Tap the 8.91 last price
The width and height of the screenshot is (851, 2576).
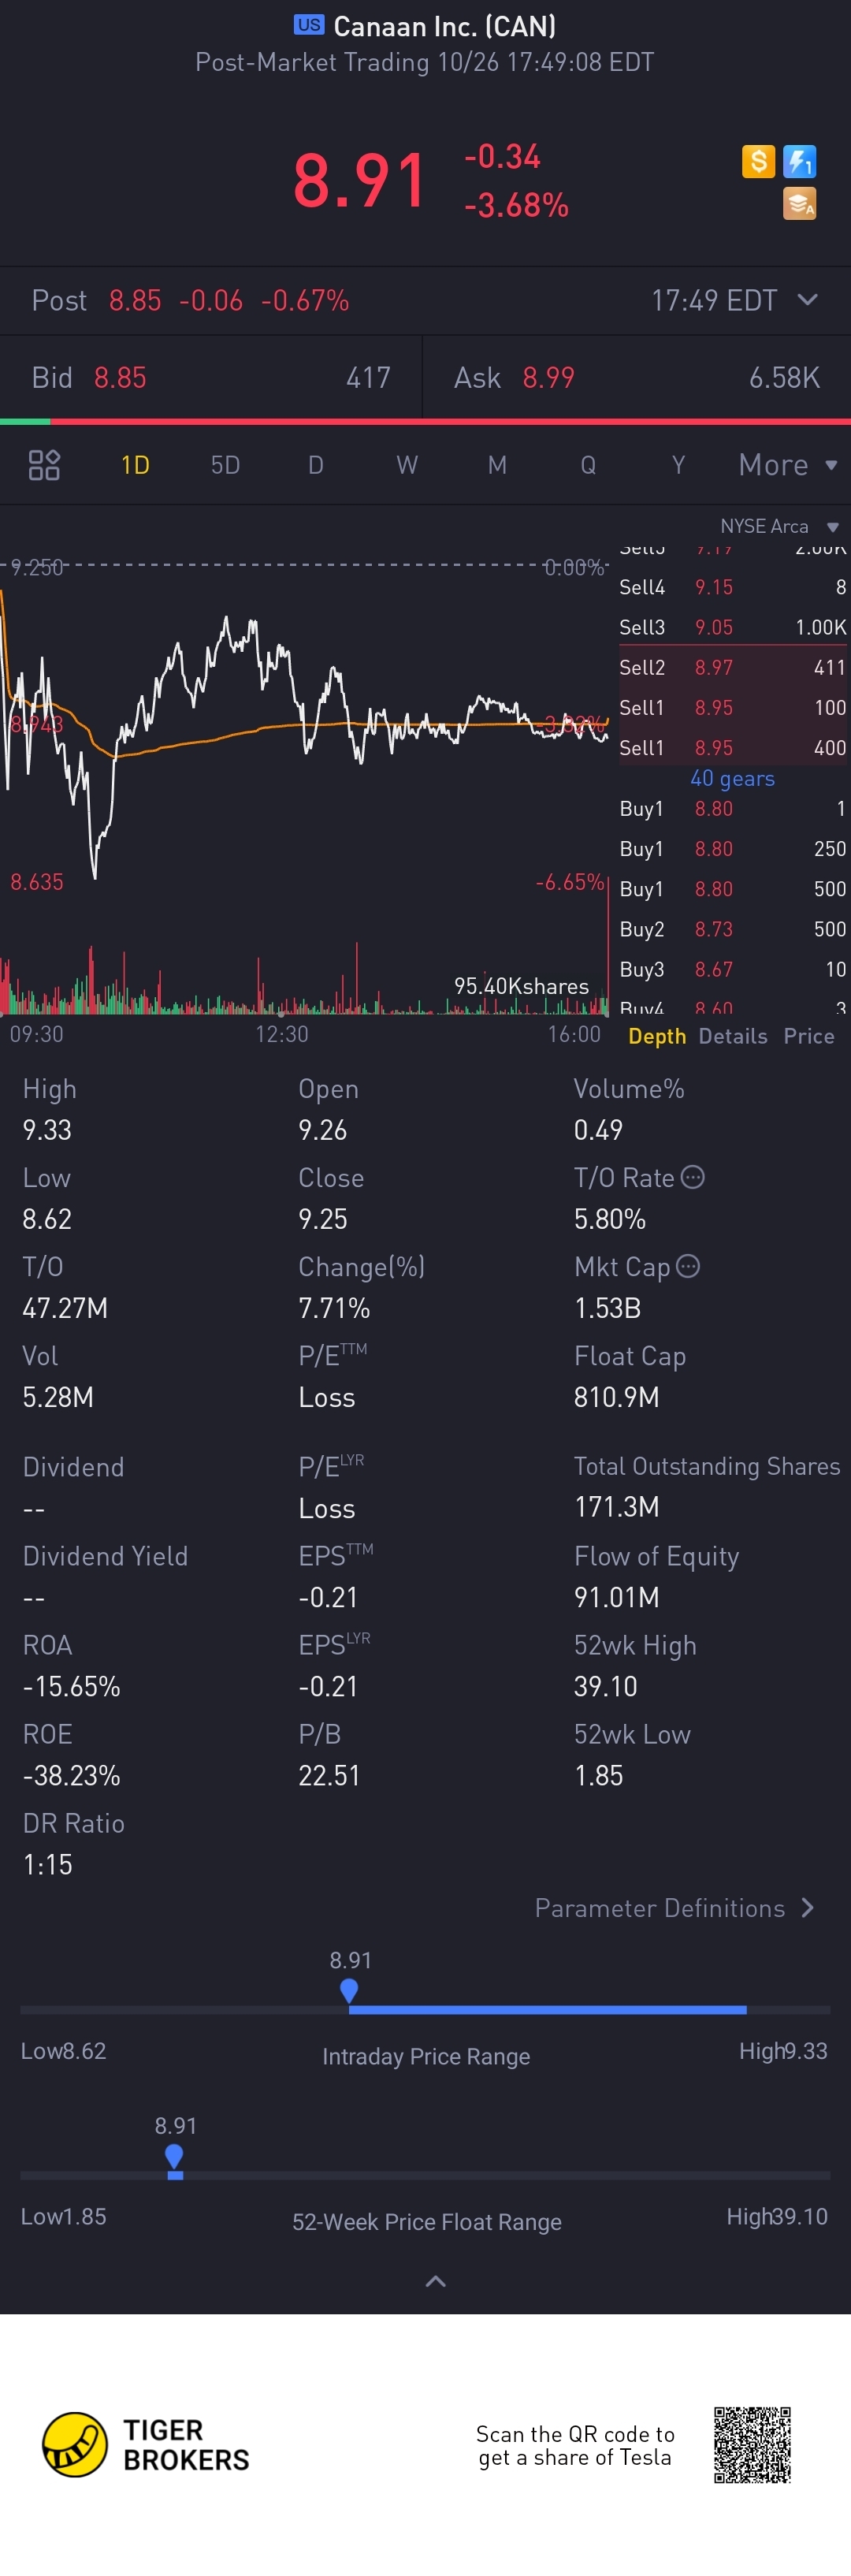(359, 181)
